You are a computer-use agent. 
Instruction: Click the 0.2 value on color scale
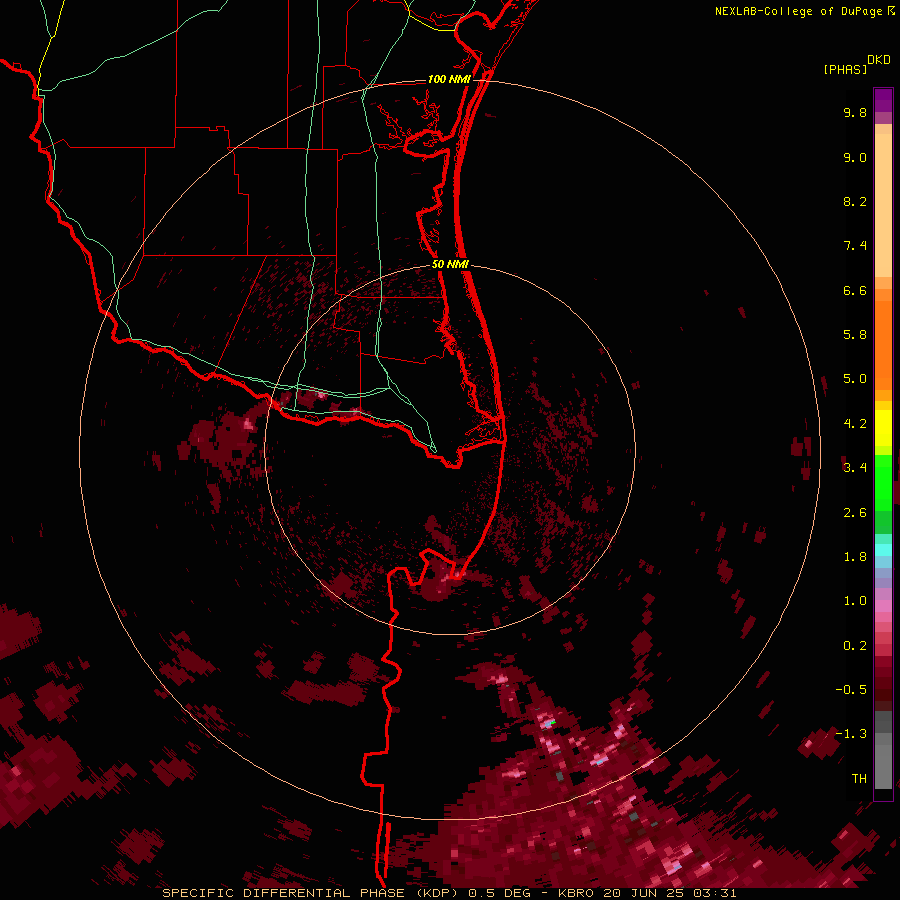[855, 646]
